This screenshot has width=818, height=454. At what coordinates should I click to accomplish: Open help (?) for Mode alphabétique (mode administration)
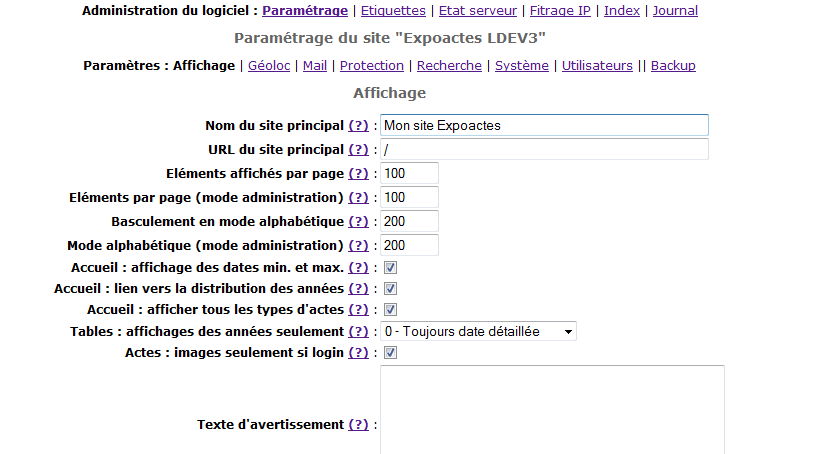358,246
